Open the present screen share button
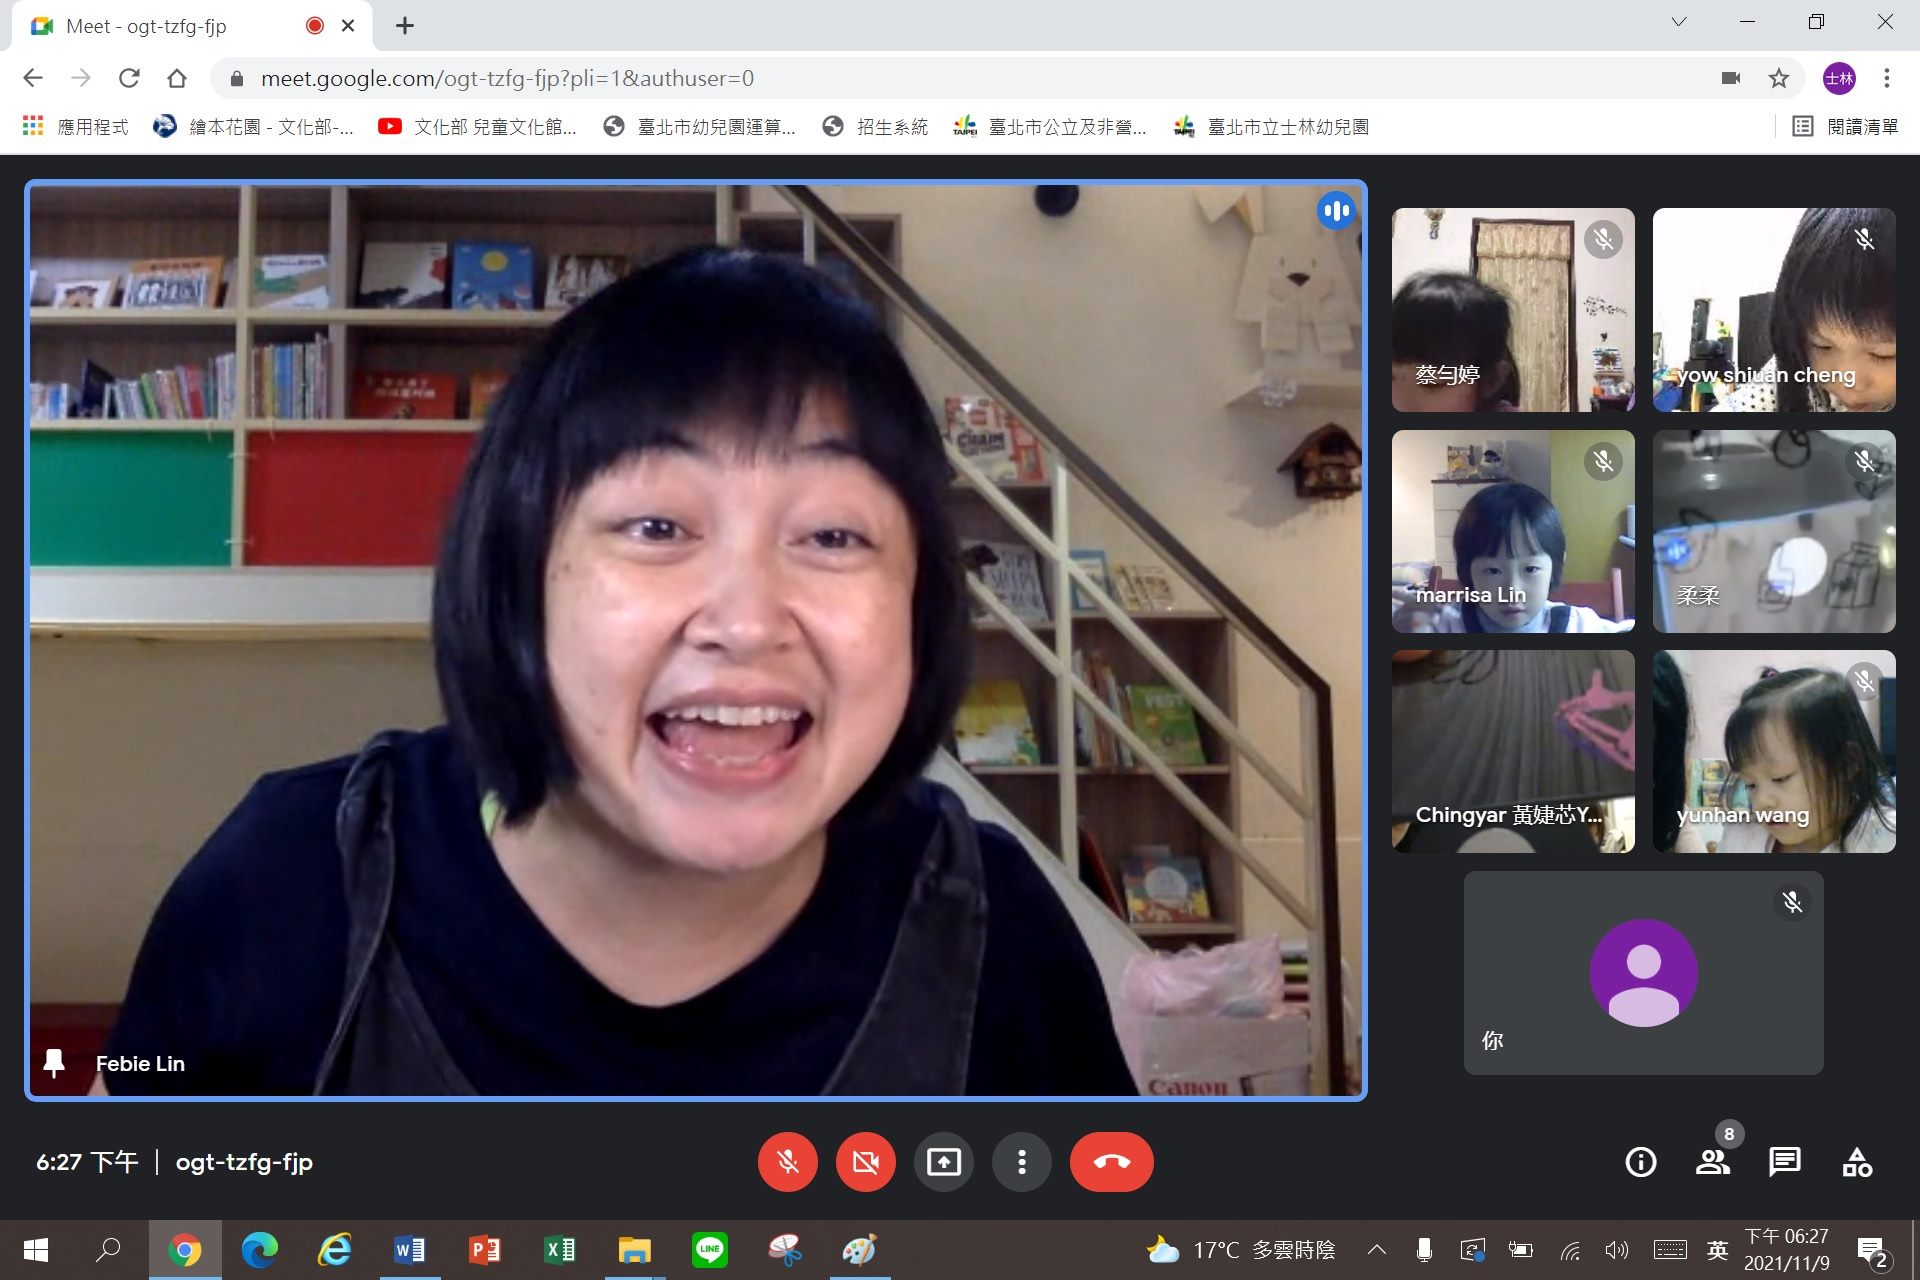This screenshot has width=1920, height=1280. (x=943, y=1162)
